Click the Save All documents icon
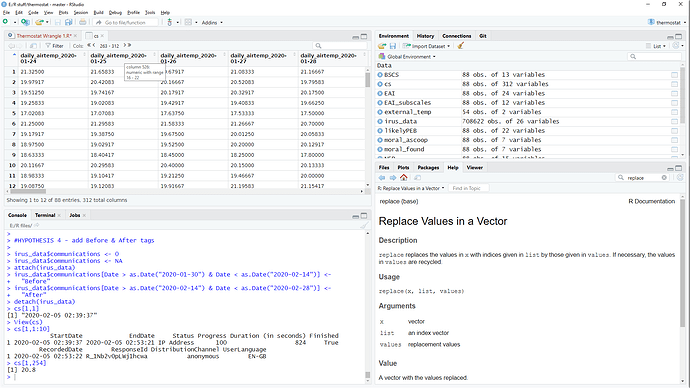 (x=69, y=22)
